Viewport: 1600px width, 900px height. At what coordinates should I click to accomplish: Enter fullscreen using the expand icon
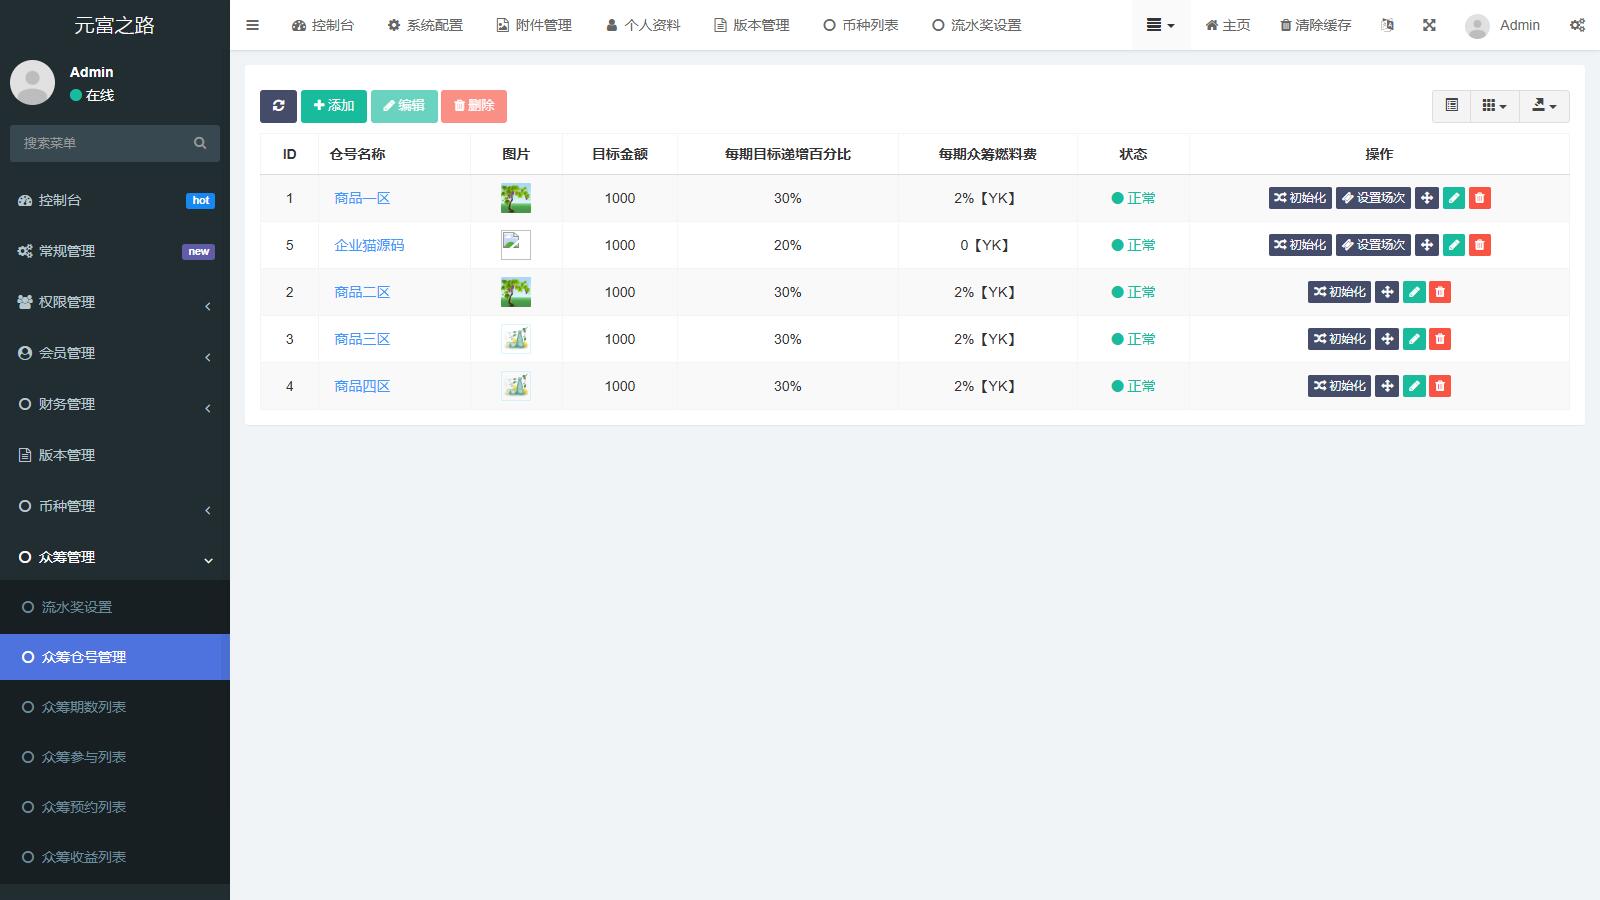(1429, 25)
